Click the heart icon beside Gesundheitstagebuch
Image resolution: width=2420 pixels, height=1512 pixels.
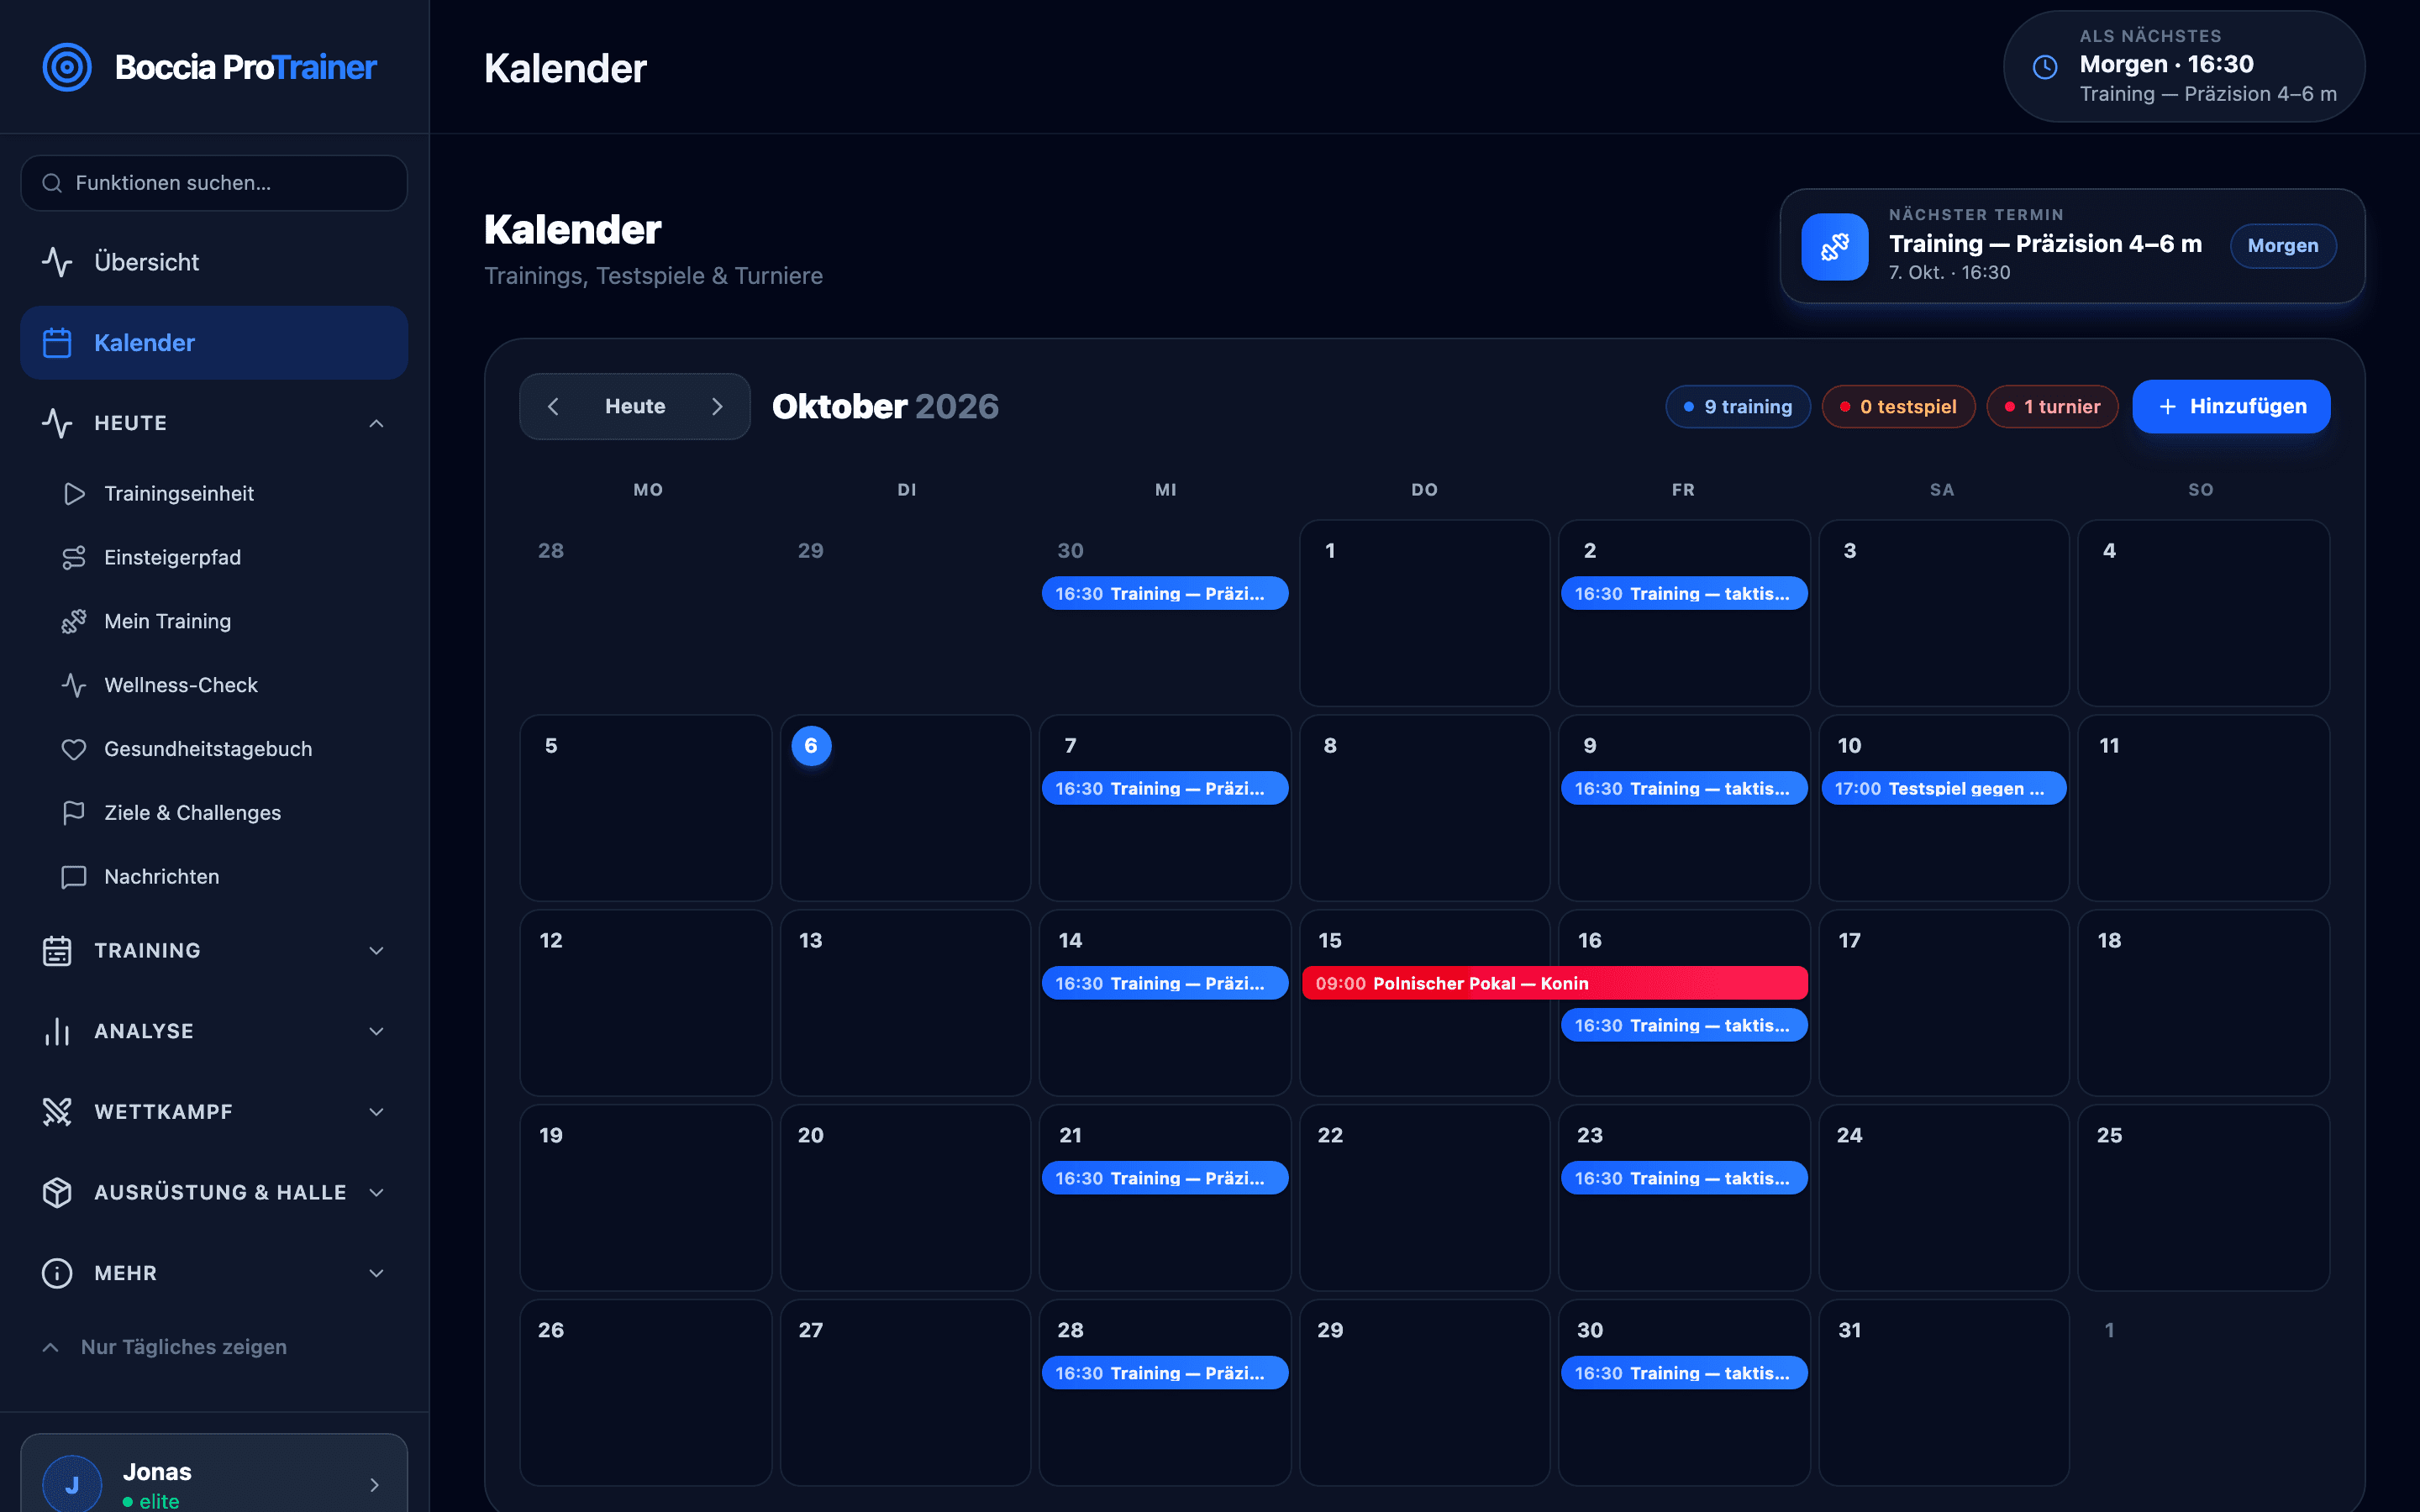(74, 749)
